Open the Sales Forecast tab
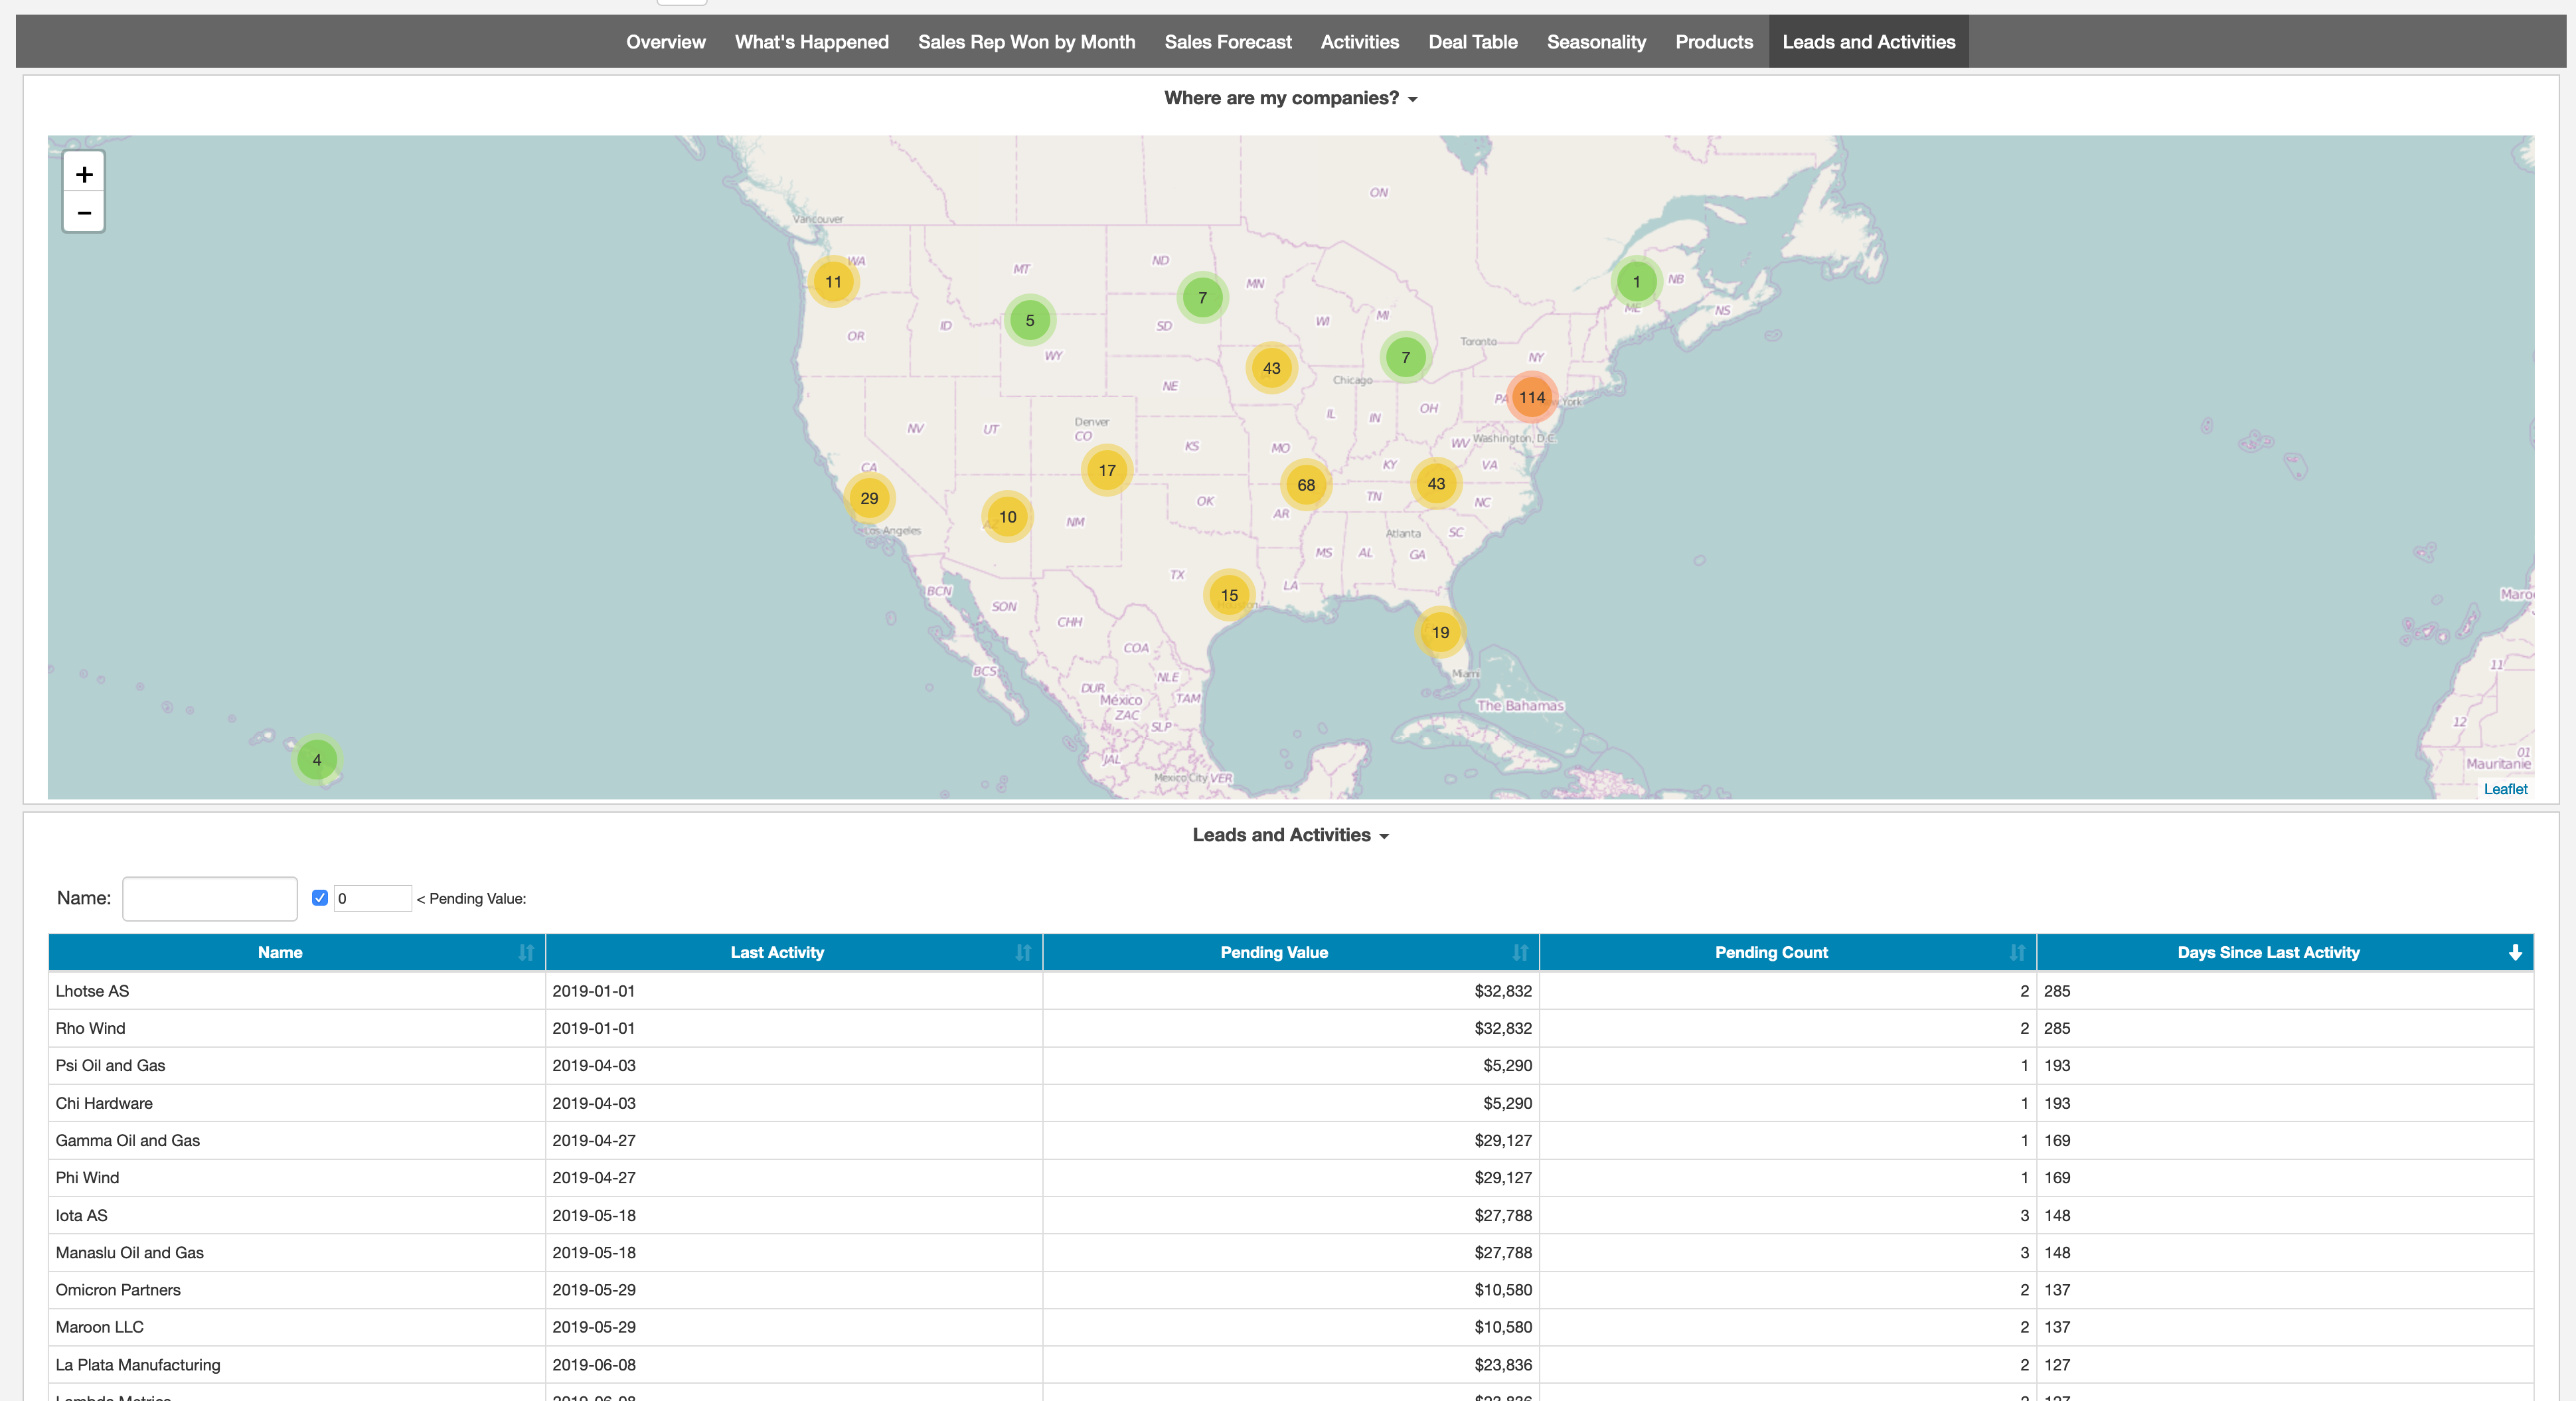The width and height of the screenshot is (2576, 1401). click(1228, 41)
